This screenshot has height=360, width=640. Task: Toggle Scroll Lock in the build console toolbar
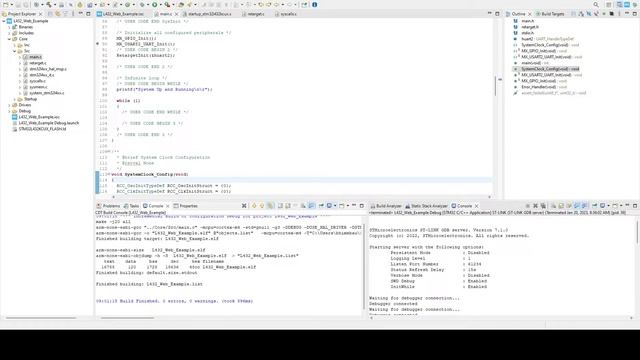point(303,206)
